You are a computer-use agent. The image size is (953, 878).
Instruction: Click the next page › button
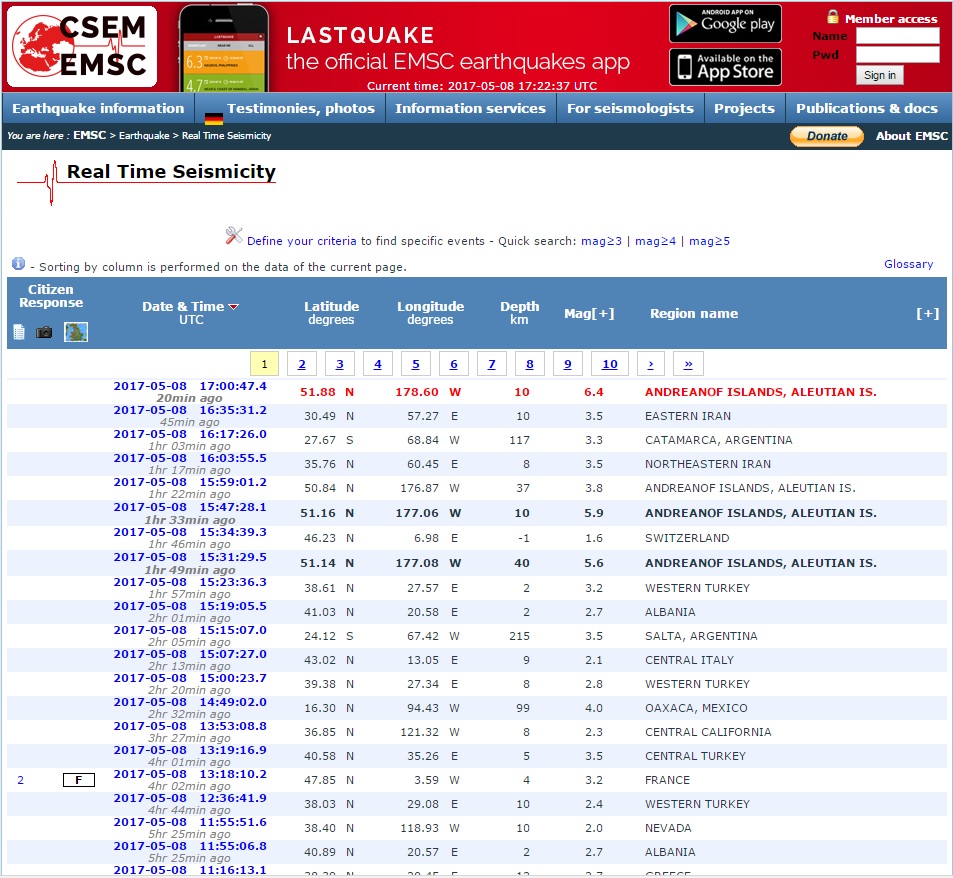650,364
